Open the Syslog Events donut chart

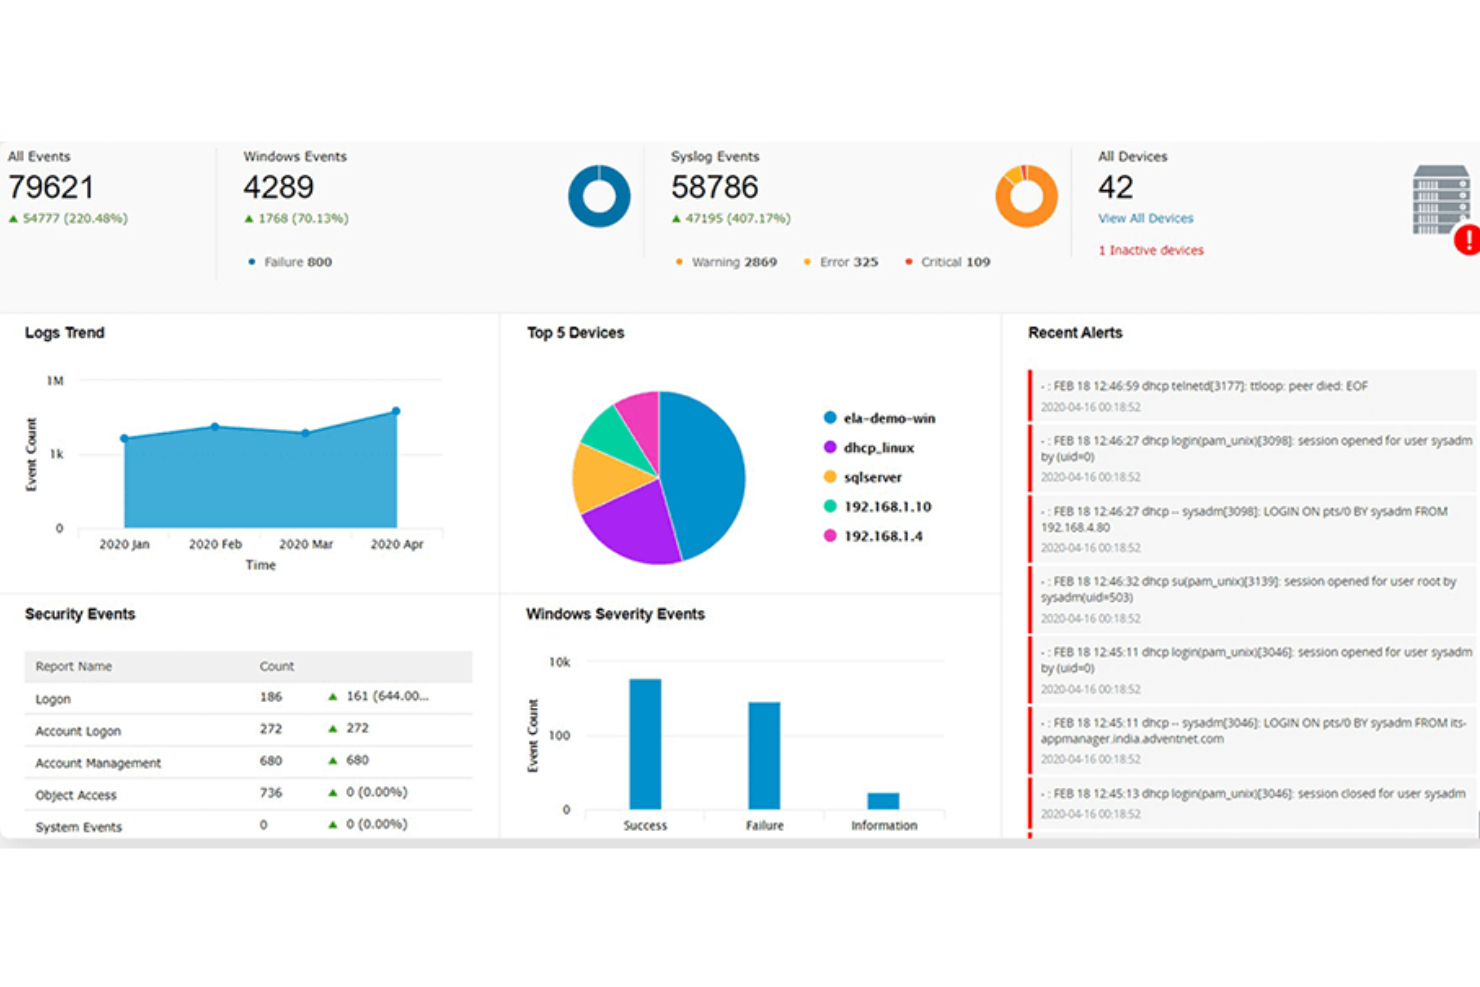1026,196
